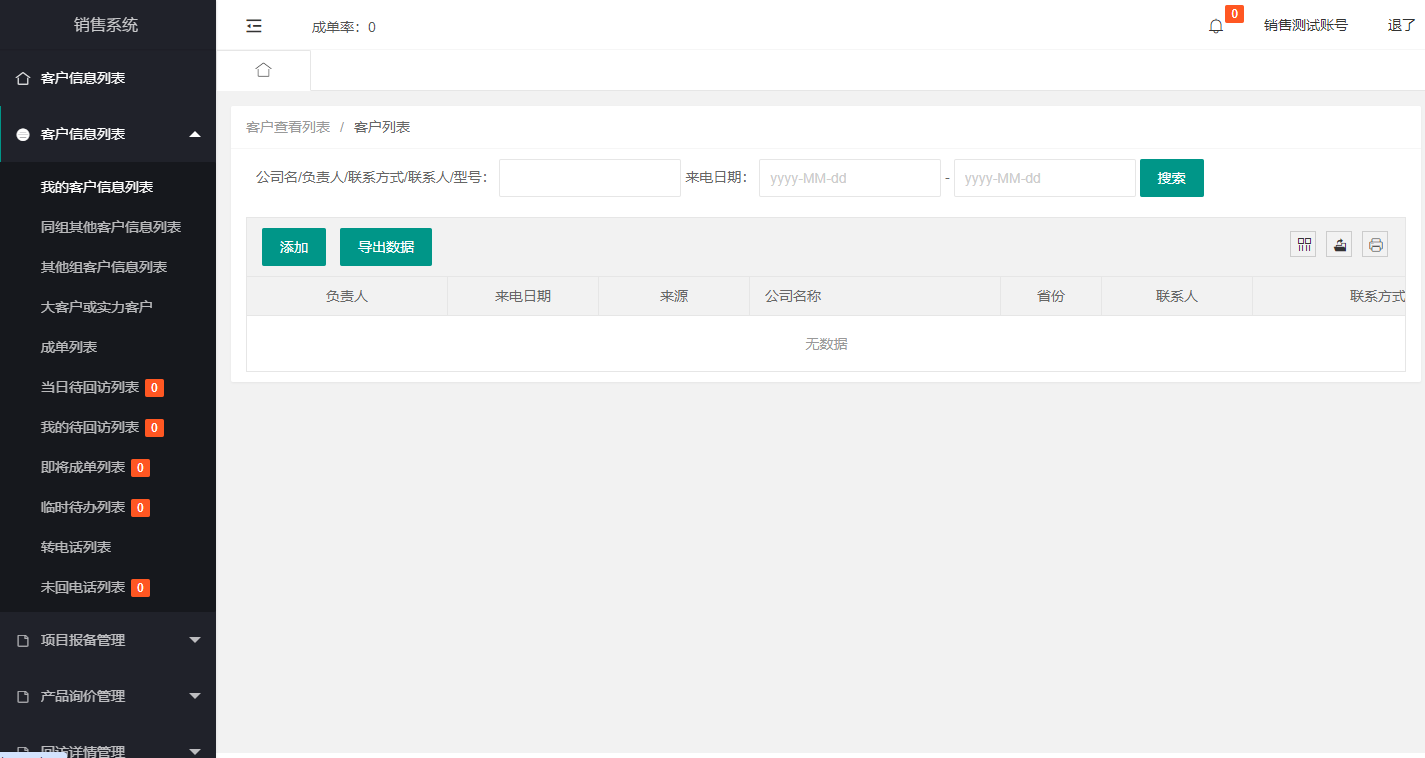Click the 0 badge beside 当日待回访列表
Image resolution: width=1425 pixels, height=758 pixels.
click(154, 388)
